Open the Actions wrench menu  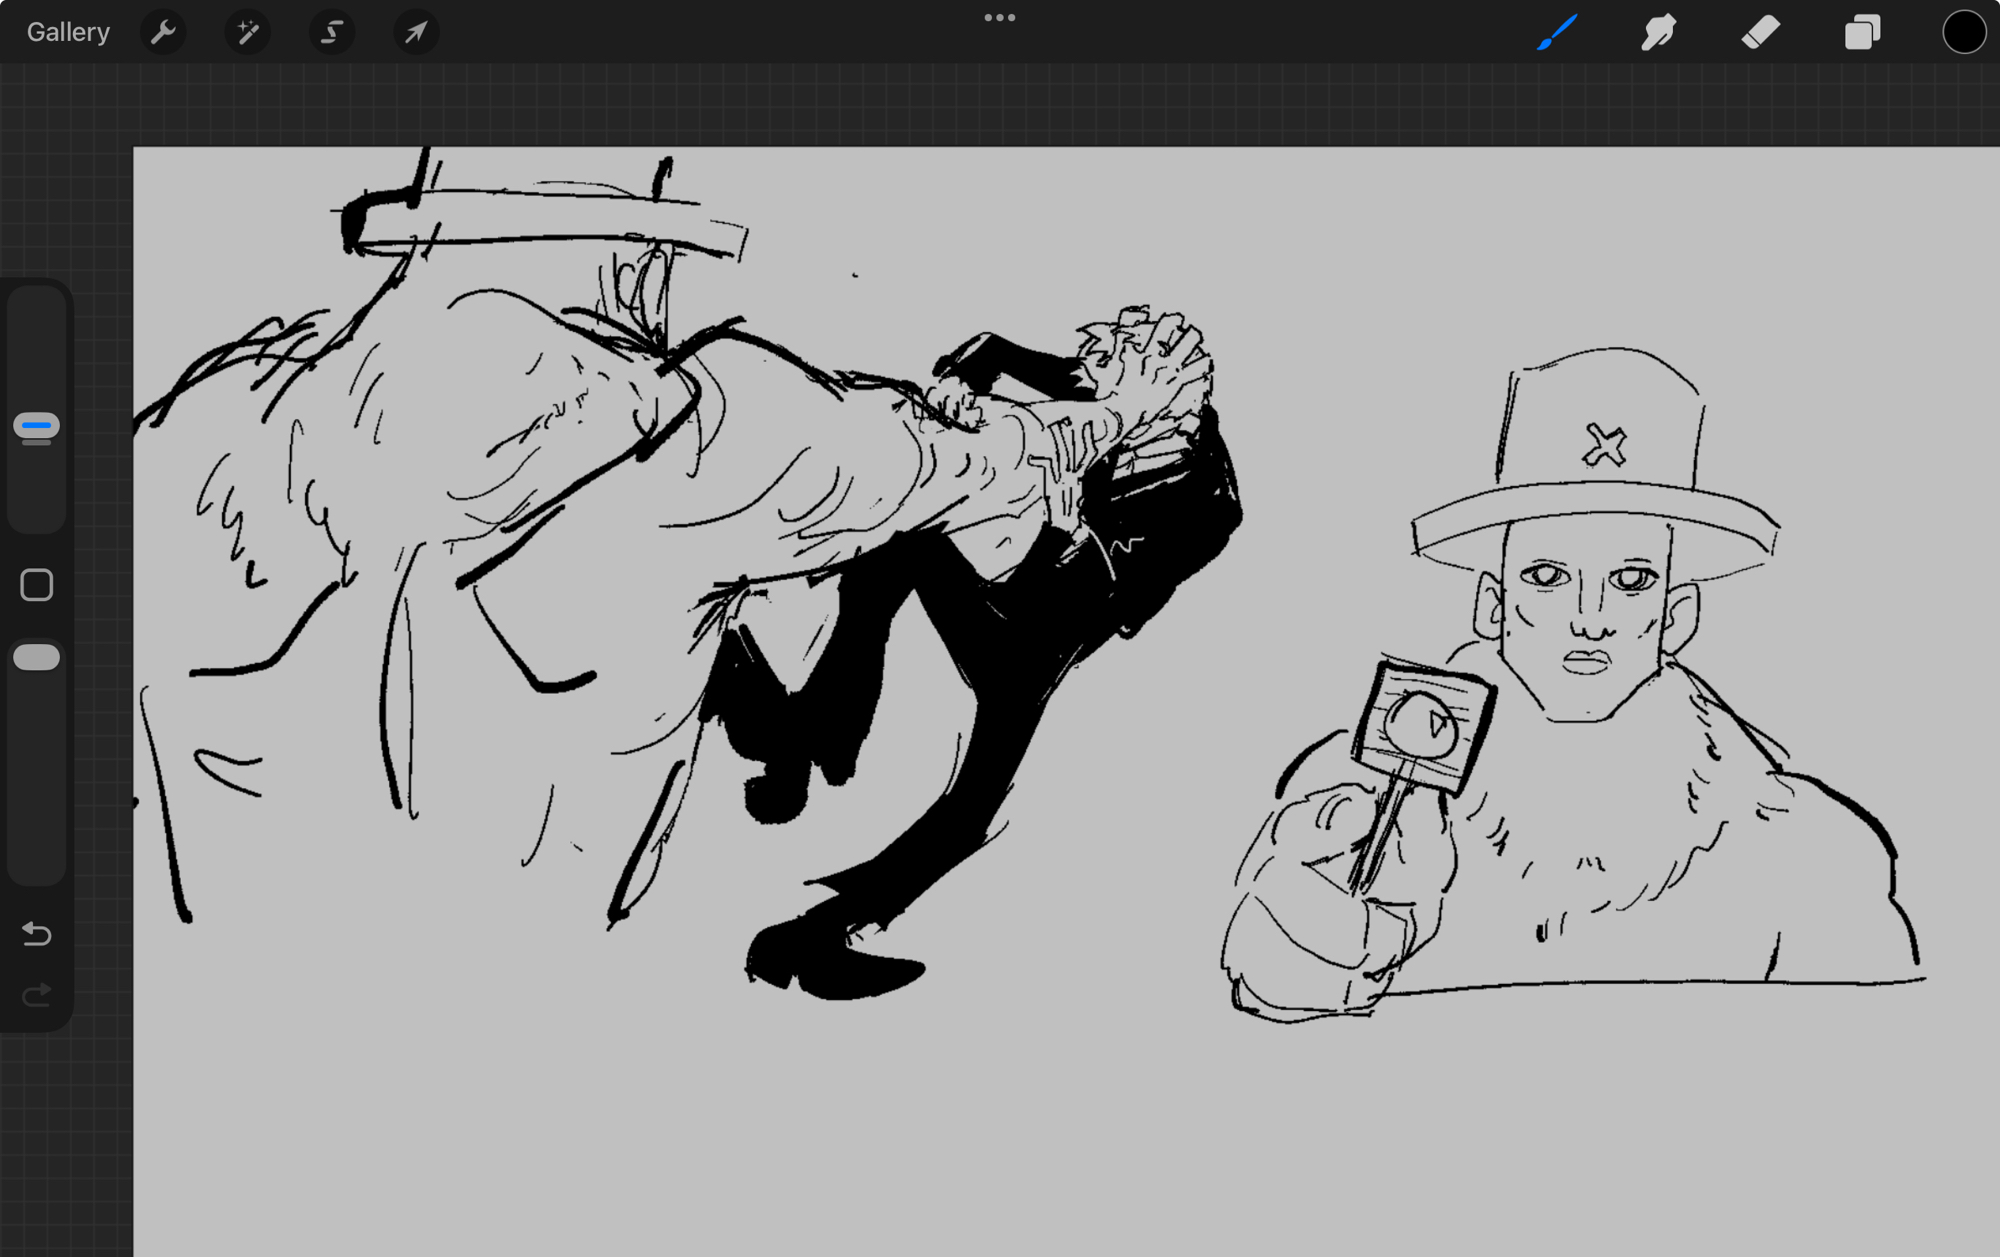point(163,32)
